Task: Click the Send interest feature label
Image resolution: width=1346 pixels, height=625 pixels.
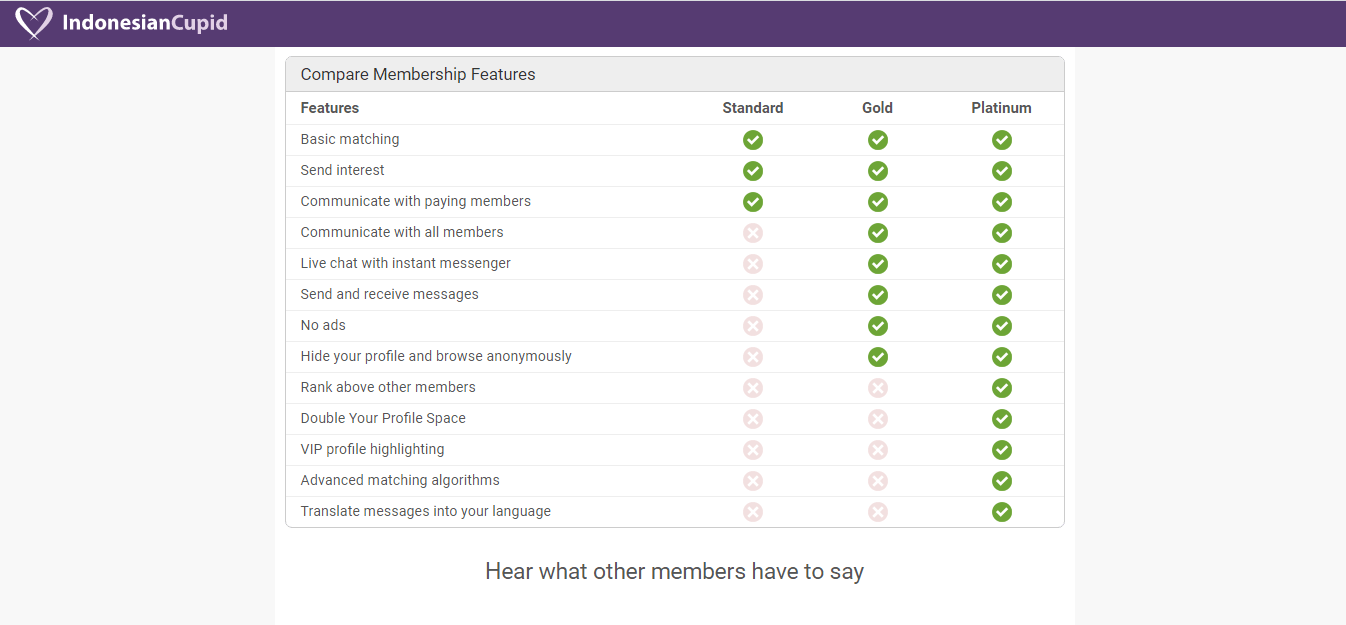Action: point(342,170)
